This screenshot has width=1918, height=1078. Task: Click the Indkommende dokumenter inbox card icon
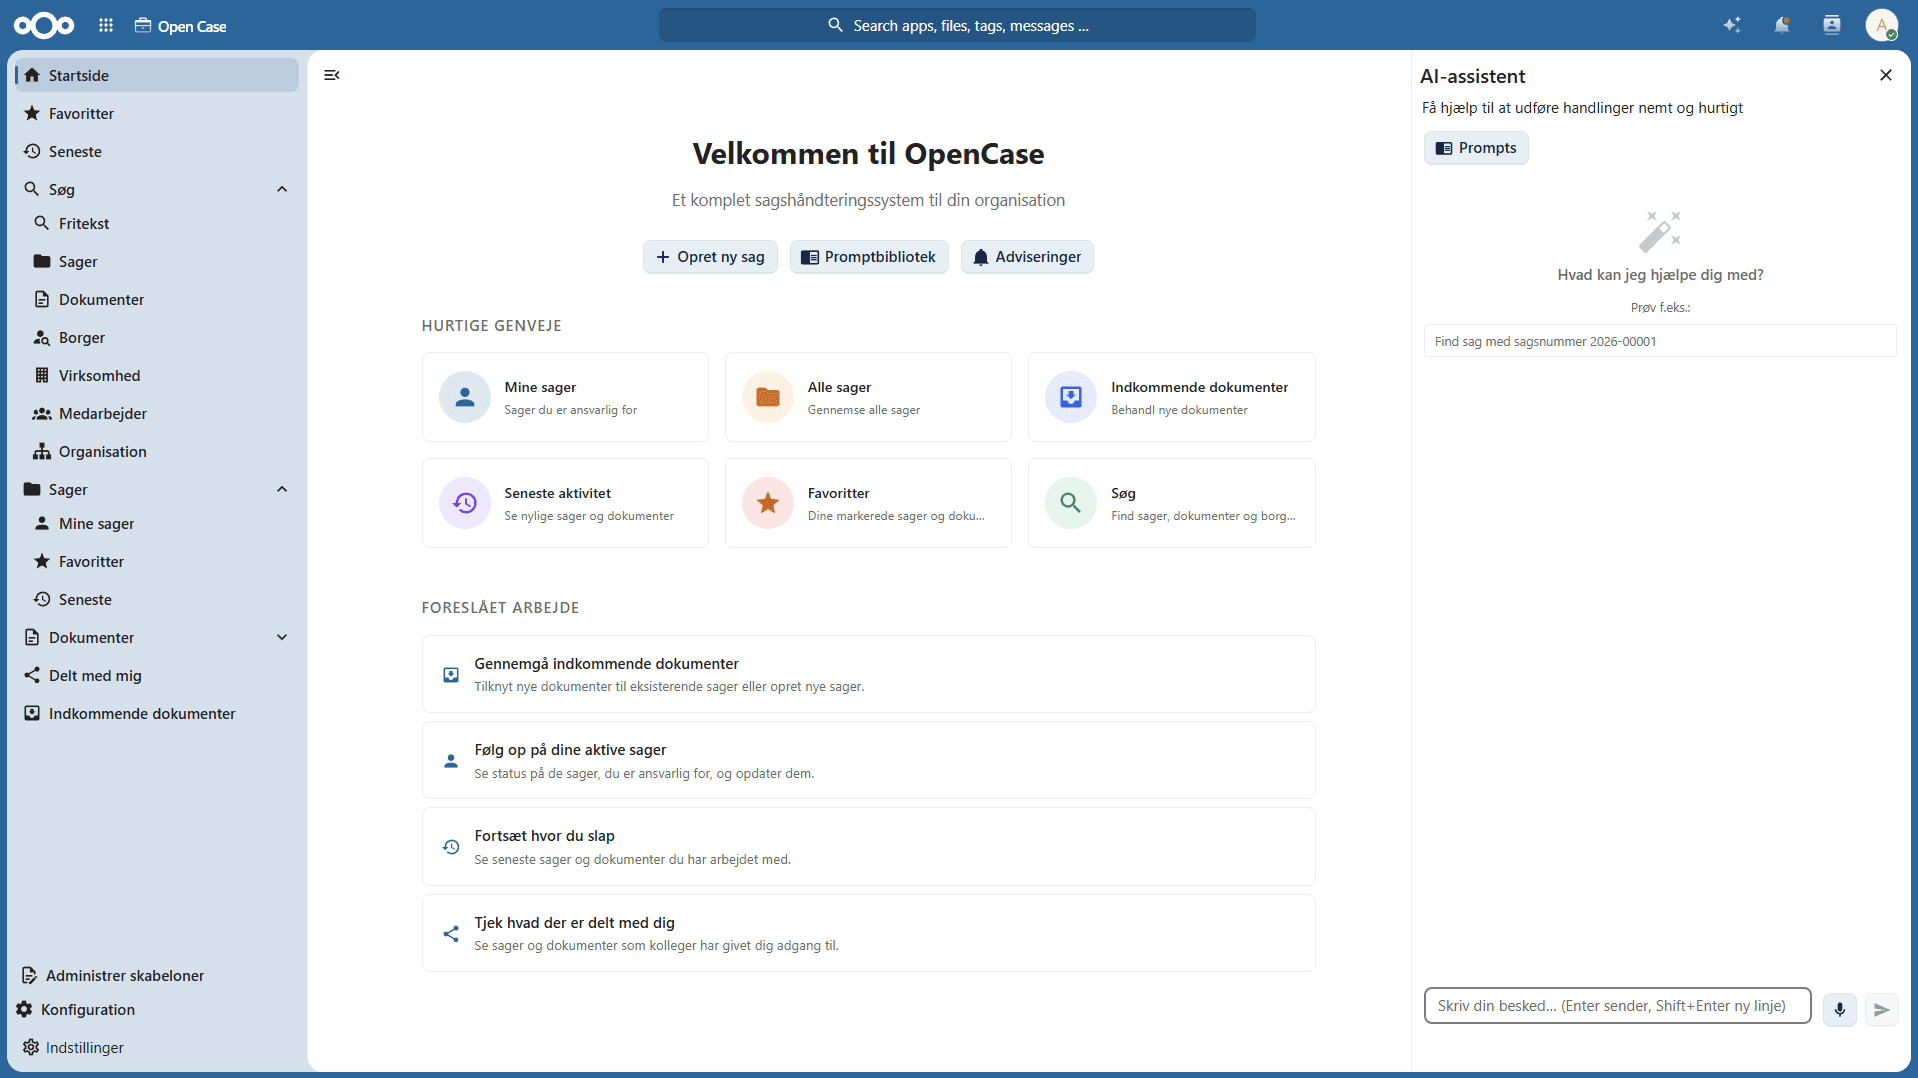1071,397
